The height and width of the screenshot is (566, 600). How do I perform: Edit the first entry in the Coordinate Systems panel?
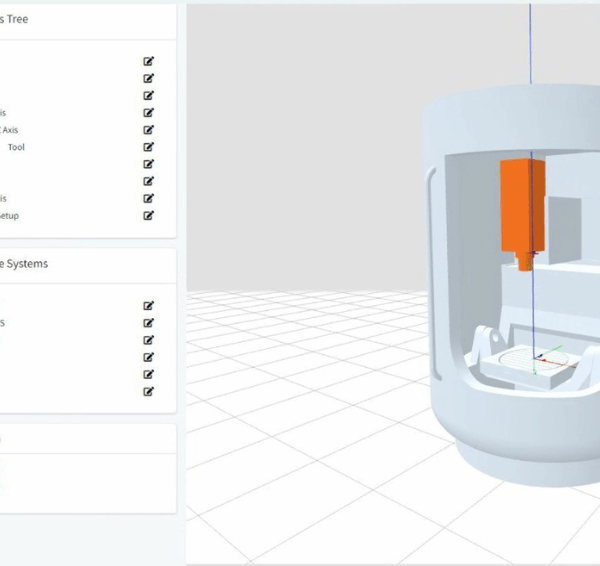[149, 306]
